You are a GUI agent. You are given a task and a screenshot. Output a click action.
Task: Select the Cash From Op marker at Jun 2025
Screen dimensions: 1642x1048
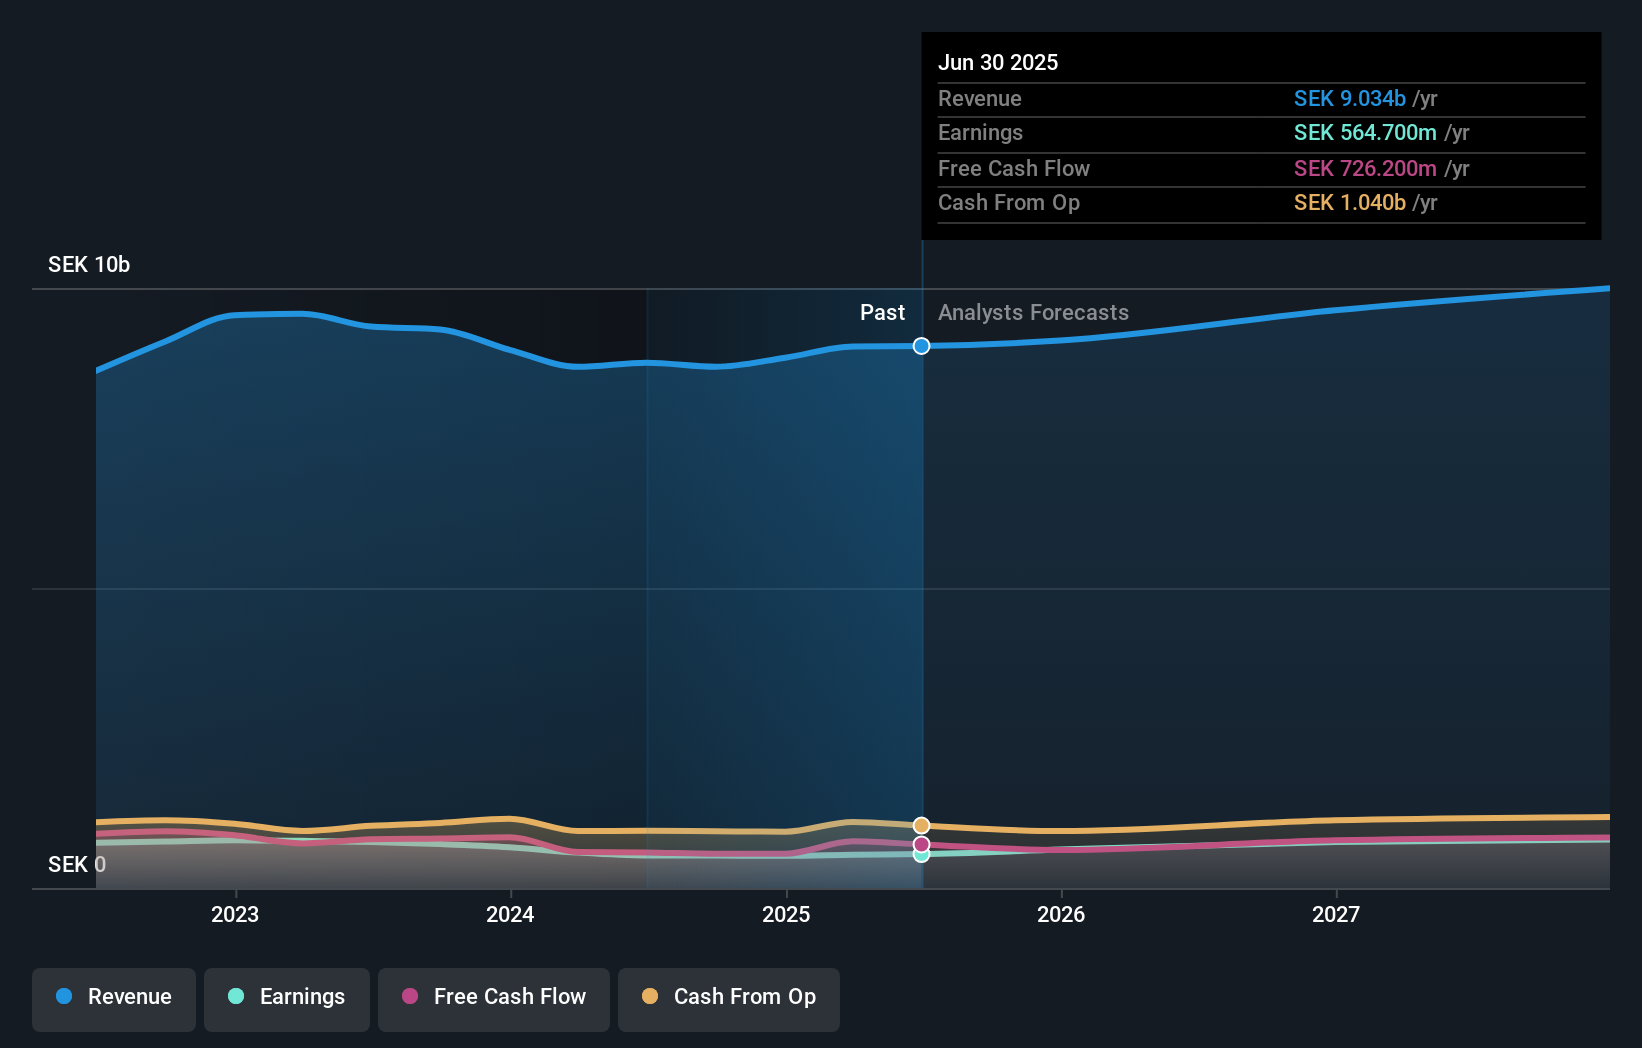click(x=921, y=825)
